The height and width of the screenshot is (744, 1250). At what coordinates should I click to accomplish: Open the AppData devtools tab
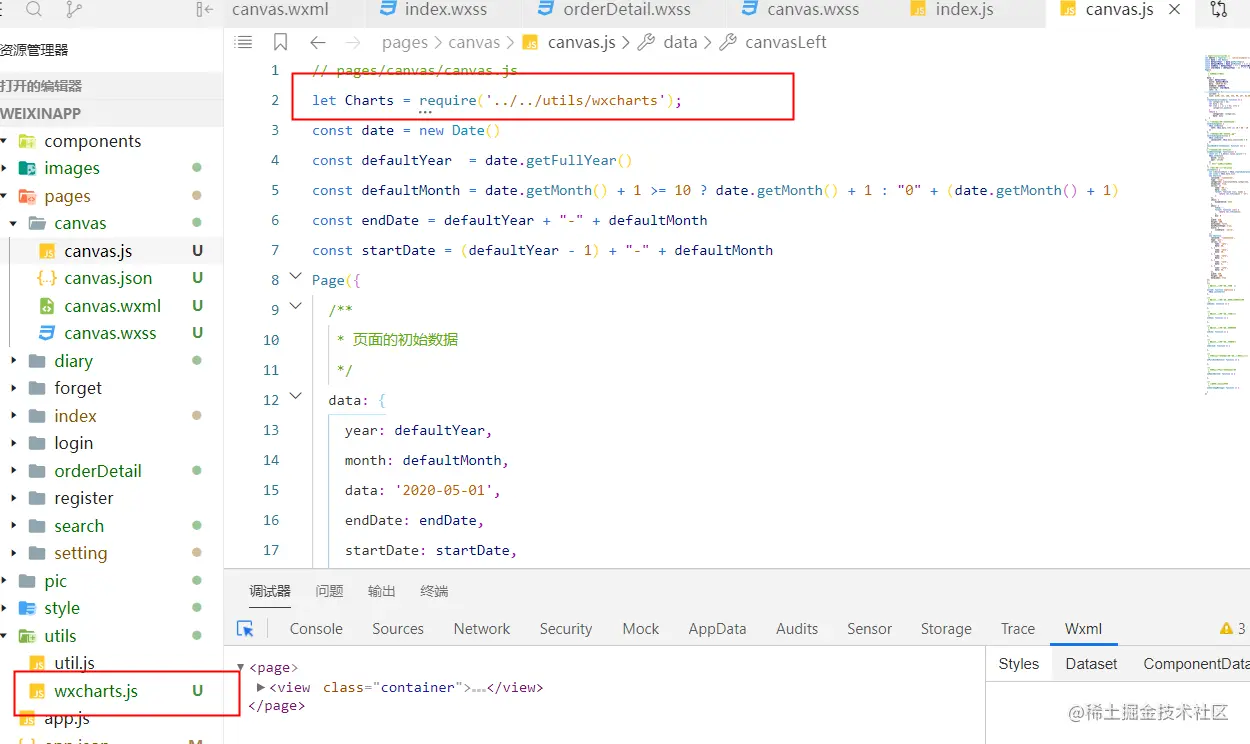pyautogui.click(x=717, y=629)
